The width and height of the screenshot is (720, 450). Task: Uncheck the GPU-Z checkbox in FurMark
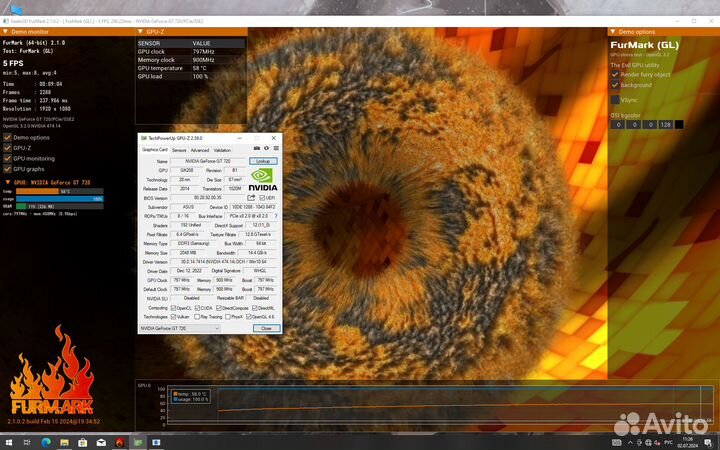(x=7, y=148)
